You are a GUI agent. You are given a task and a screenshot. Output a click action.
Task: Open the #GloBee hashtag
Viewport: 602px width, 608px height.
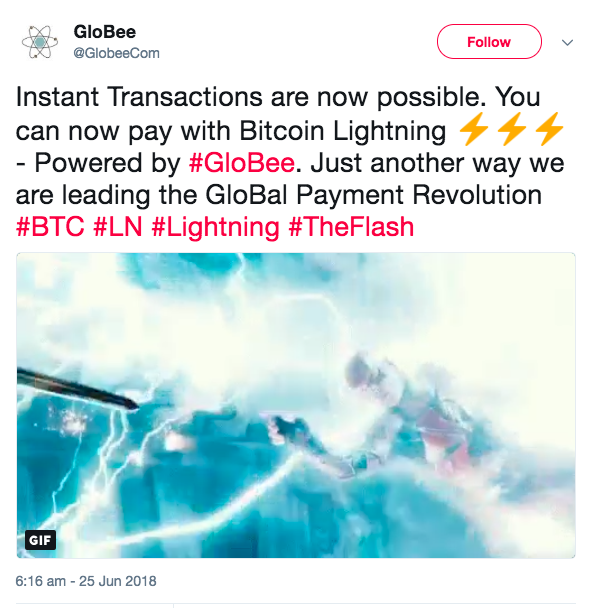point(242,162)
